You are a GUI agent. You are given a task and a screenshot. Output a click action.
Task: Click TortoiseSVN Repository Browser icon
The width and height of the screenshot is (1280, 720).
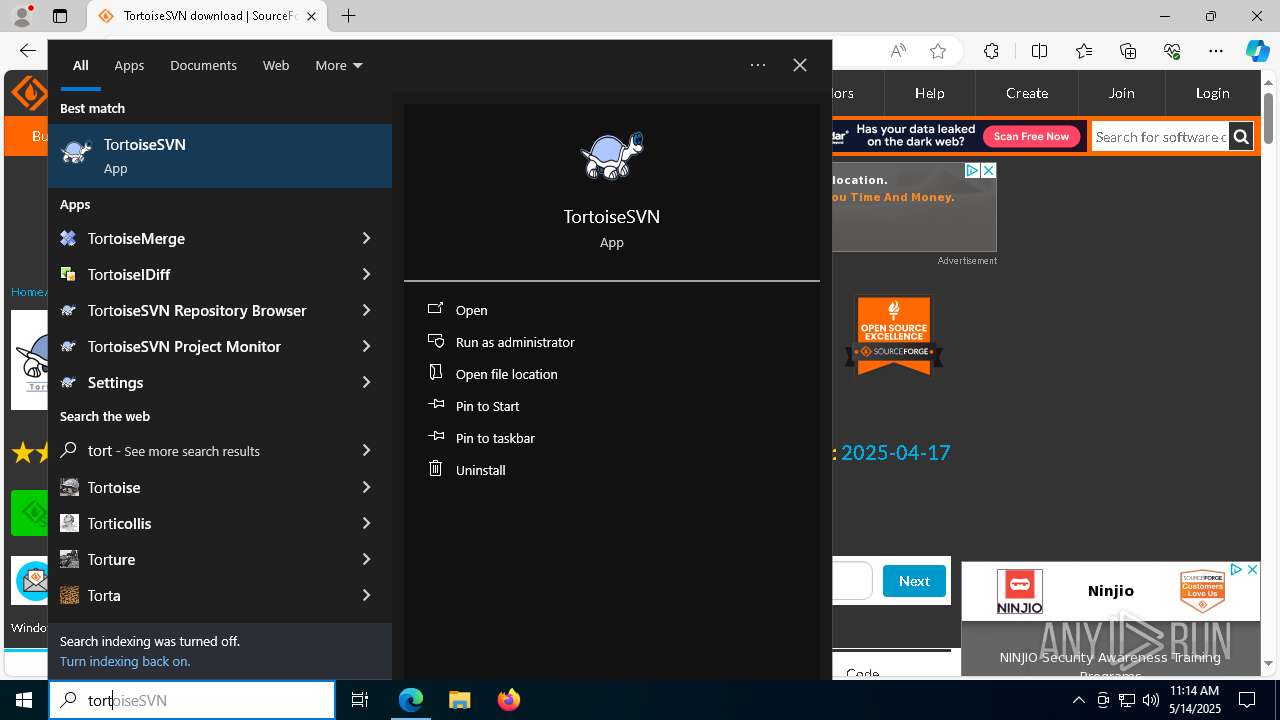69,310
